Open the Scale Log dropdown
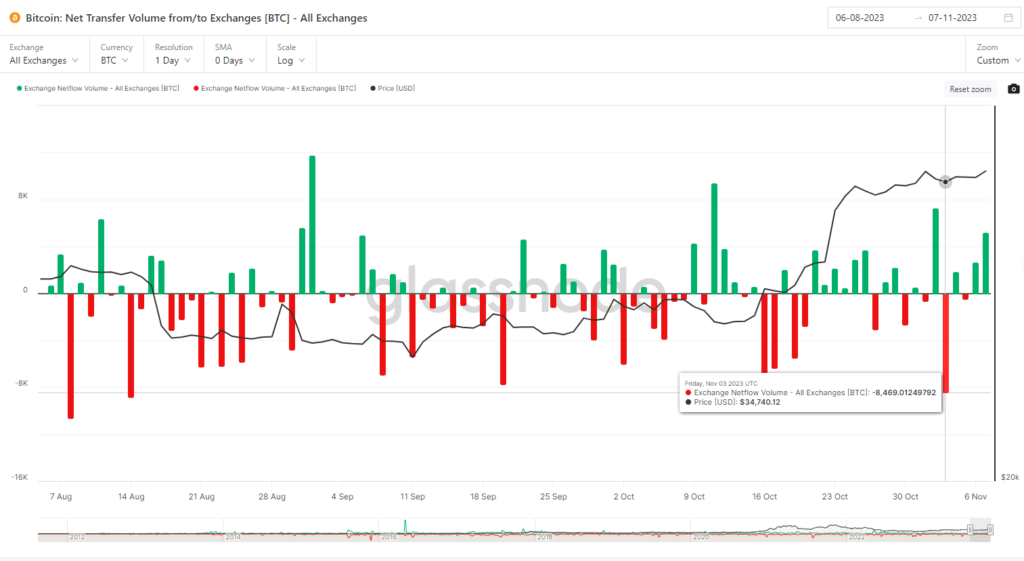Screen dimensions: 1024x561 coord(291,61)
